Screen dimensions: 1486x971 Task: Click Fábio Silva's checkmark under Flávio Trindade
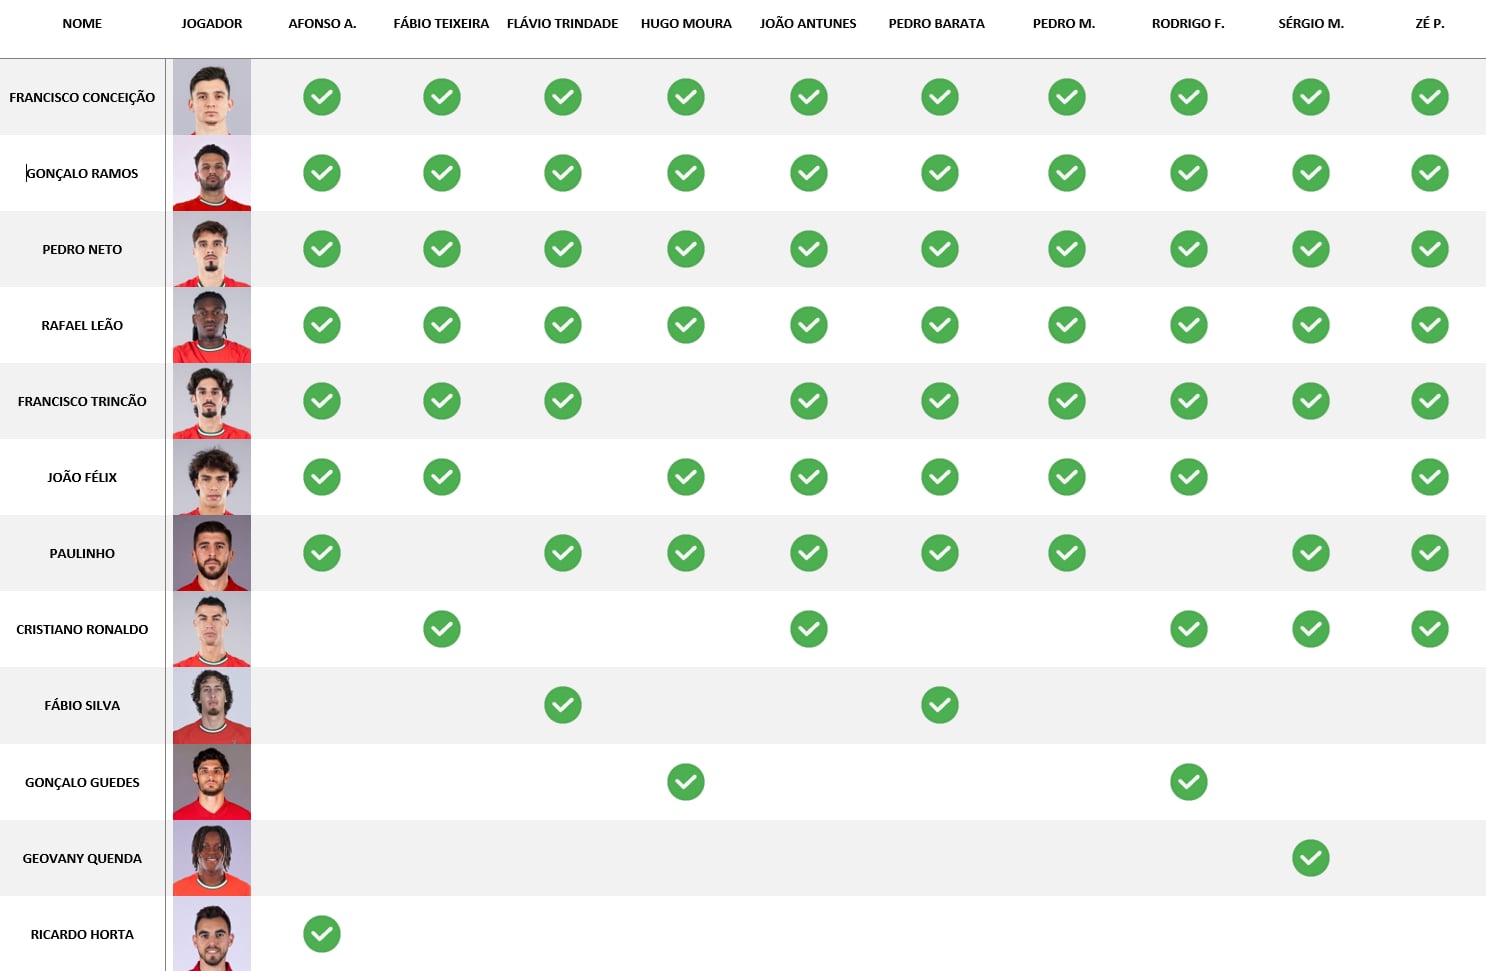click(563, 705)
